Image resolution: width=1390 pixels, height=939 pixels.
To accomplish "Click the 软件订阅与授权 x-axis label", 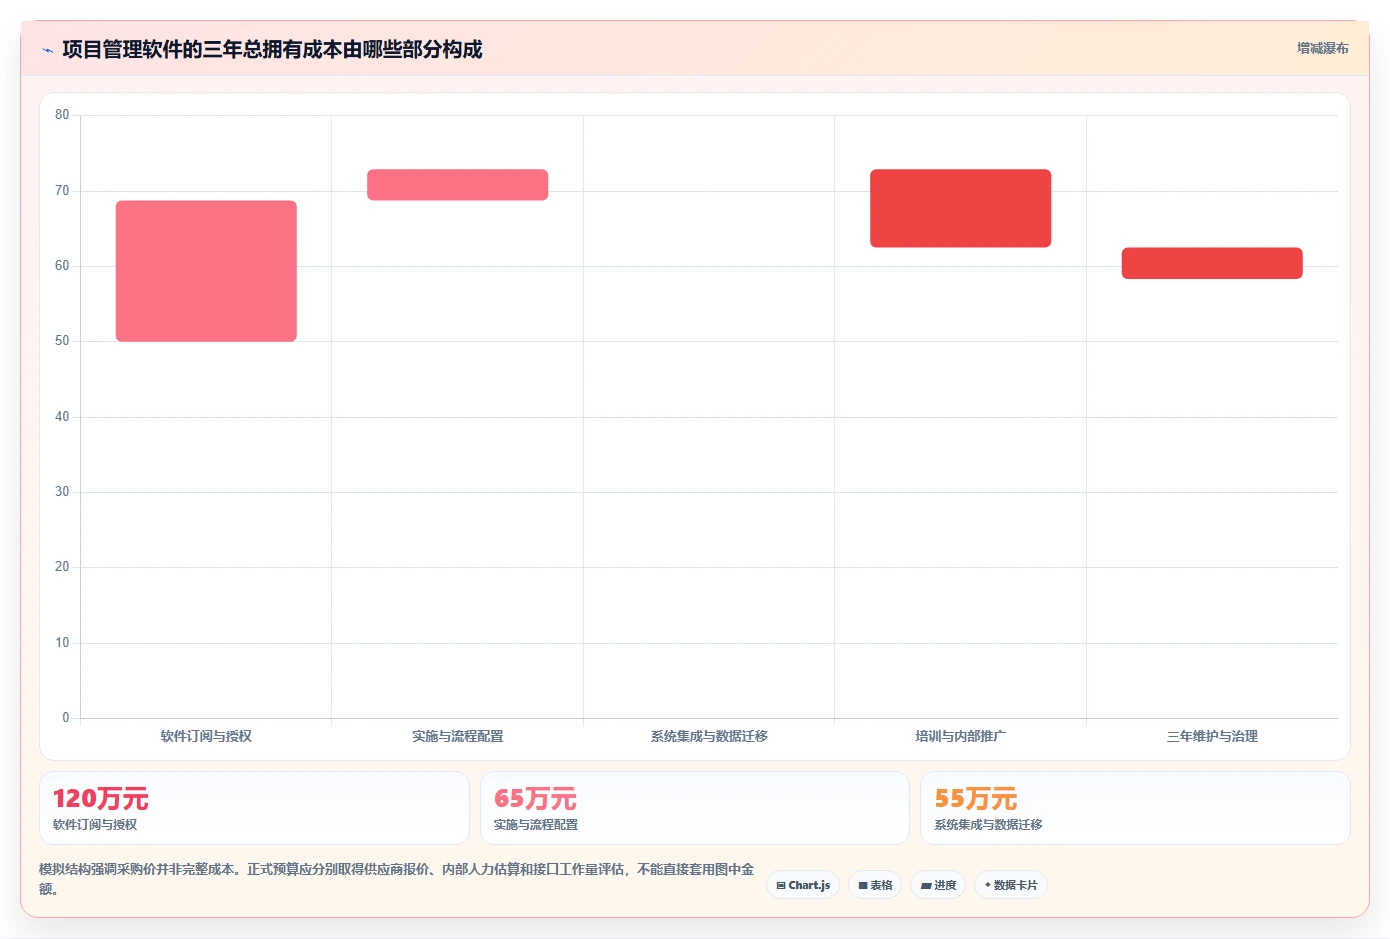I will click(206, 736).
